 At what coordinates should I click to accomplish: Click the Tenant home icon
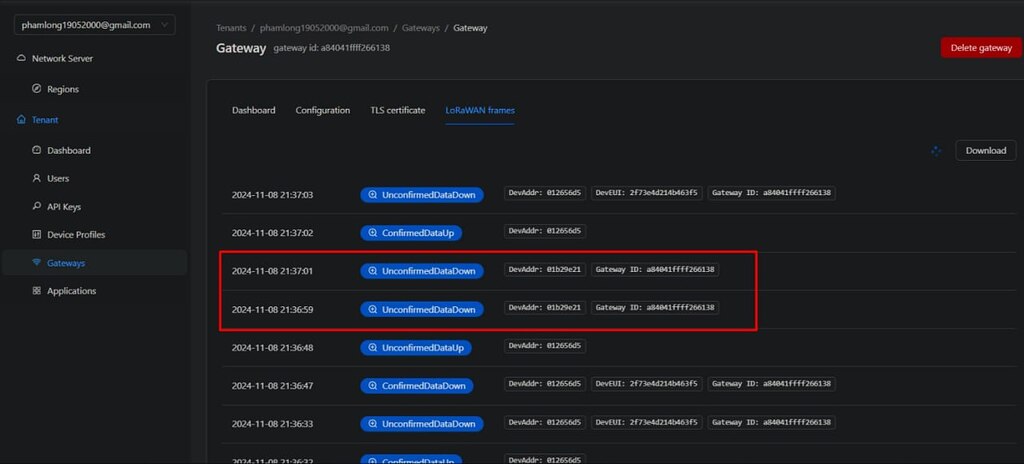pyautogui.click(x=22, y=120)
